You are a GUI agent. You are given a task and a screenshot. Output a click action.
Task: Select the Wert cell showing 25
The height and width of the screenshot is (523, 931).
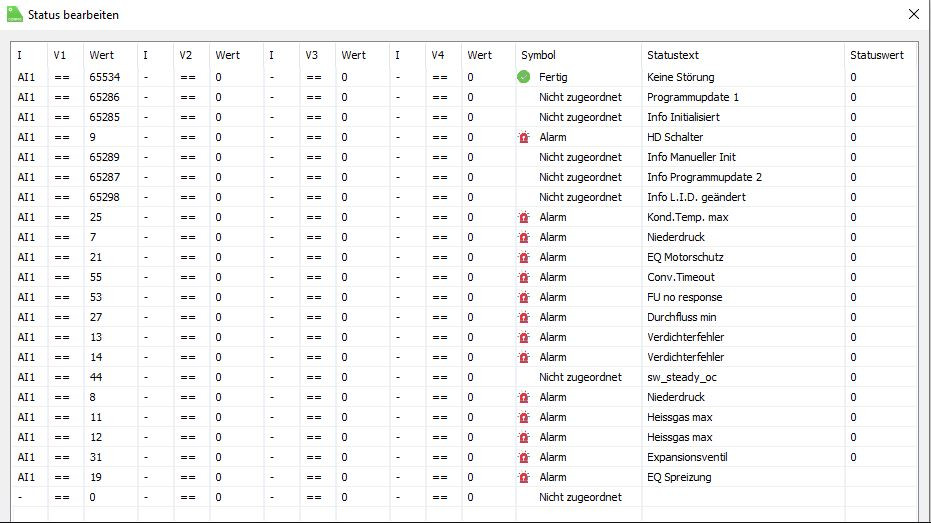point(96,217)
